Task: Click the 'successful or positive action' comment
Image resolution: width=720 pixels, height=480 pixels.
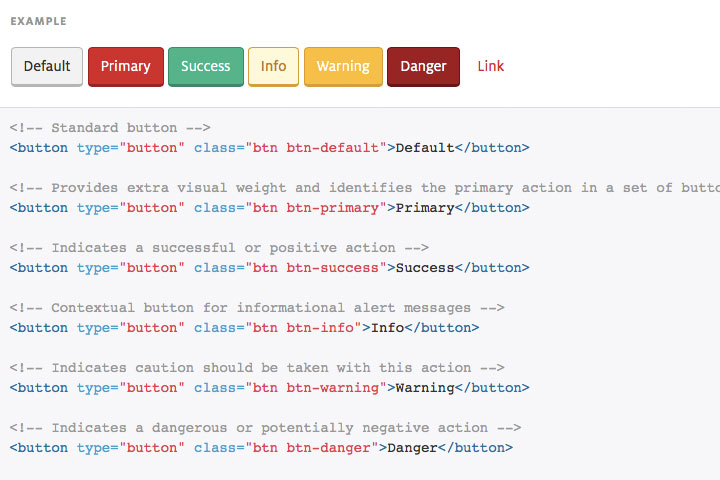Action: [x=219, y=248]
